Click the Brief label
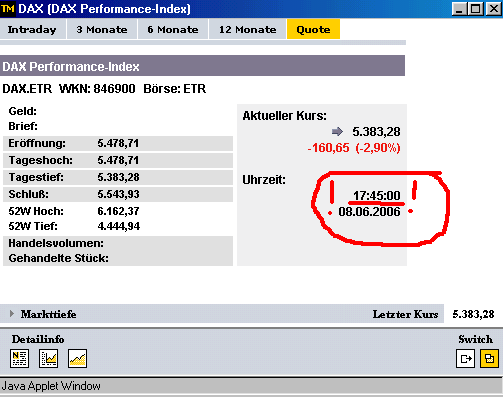 pyautogui.click(x=23, y=126)
